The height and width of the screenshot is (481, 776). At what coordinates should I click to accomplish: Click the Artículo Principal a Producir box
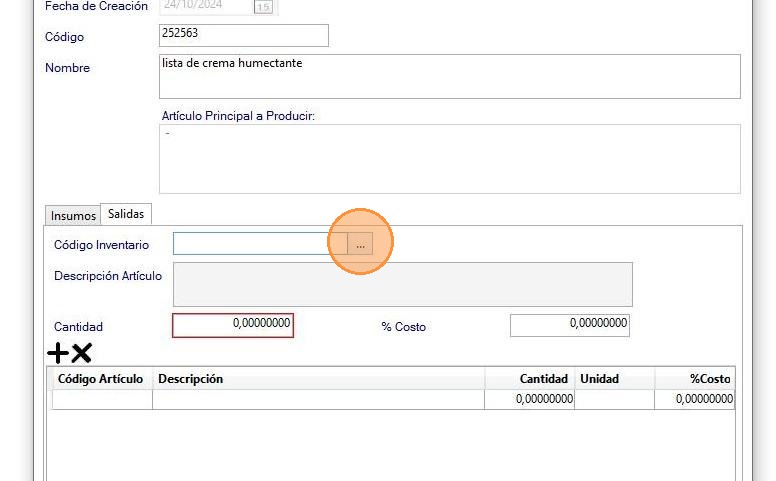coord(450,158)
